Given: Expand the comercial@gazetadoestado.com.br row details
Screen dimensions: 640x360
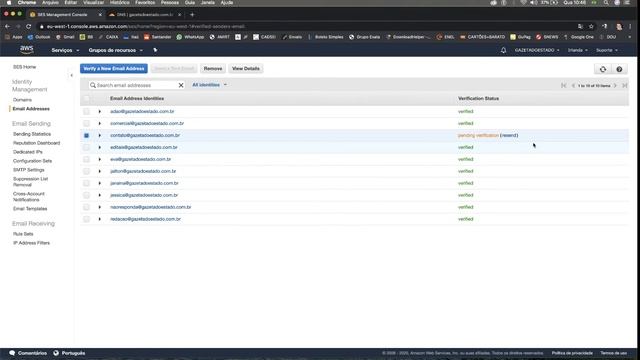Looking at the screenshot, I should point(100,123).
